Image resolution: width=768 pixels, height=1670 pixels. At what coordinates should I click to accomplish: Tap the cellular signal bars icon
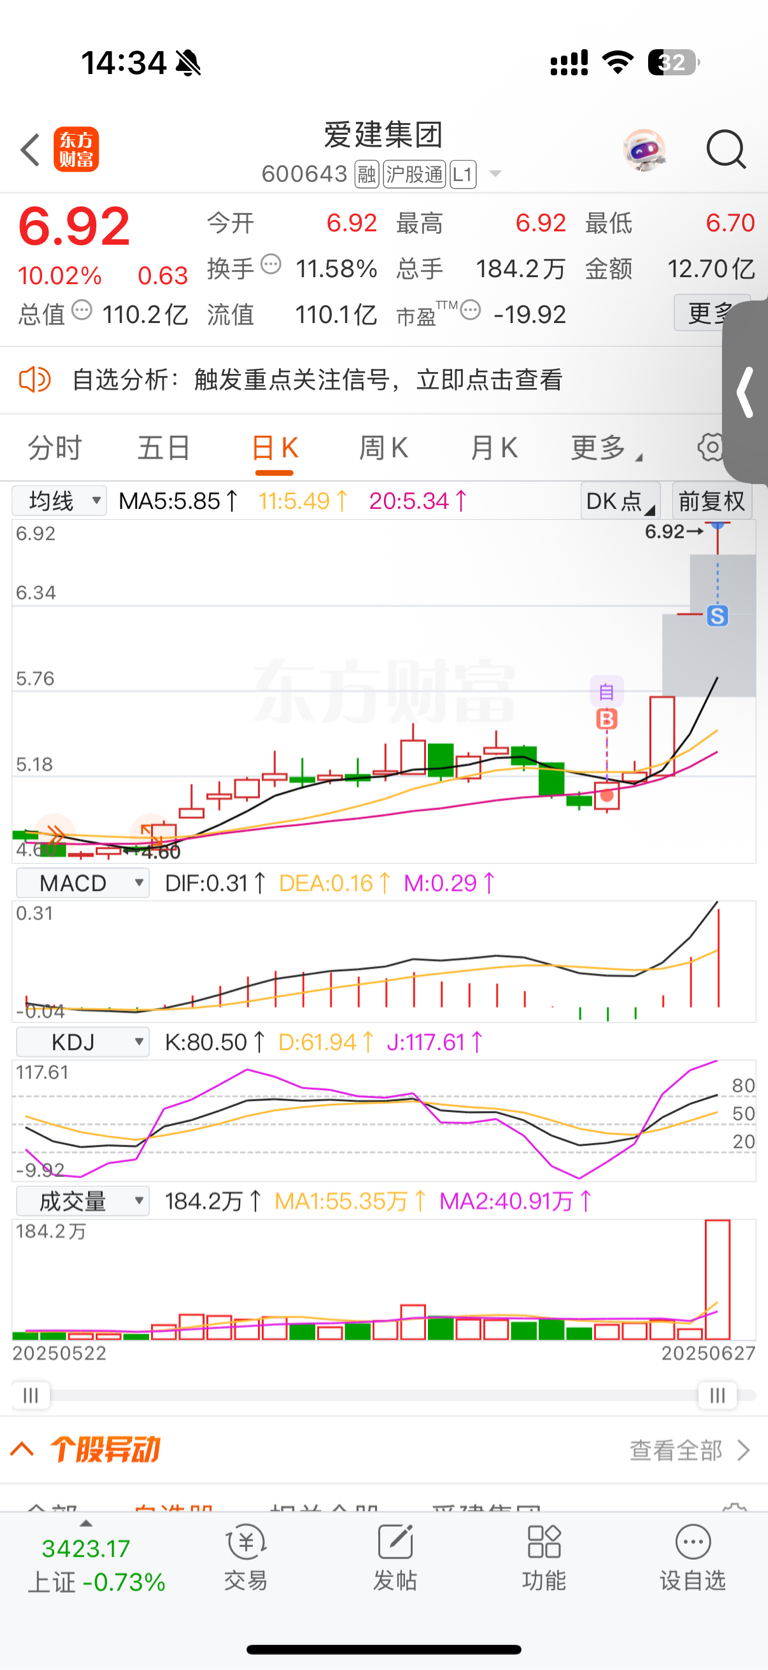(569, 64)
